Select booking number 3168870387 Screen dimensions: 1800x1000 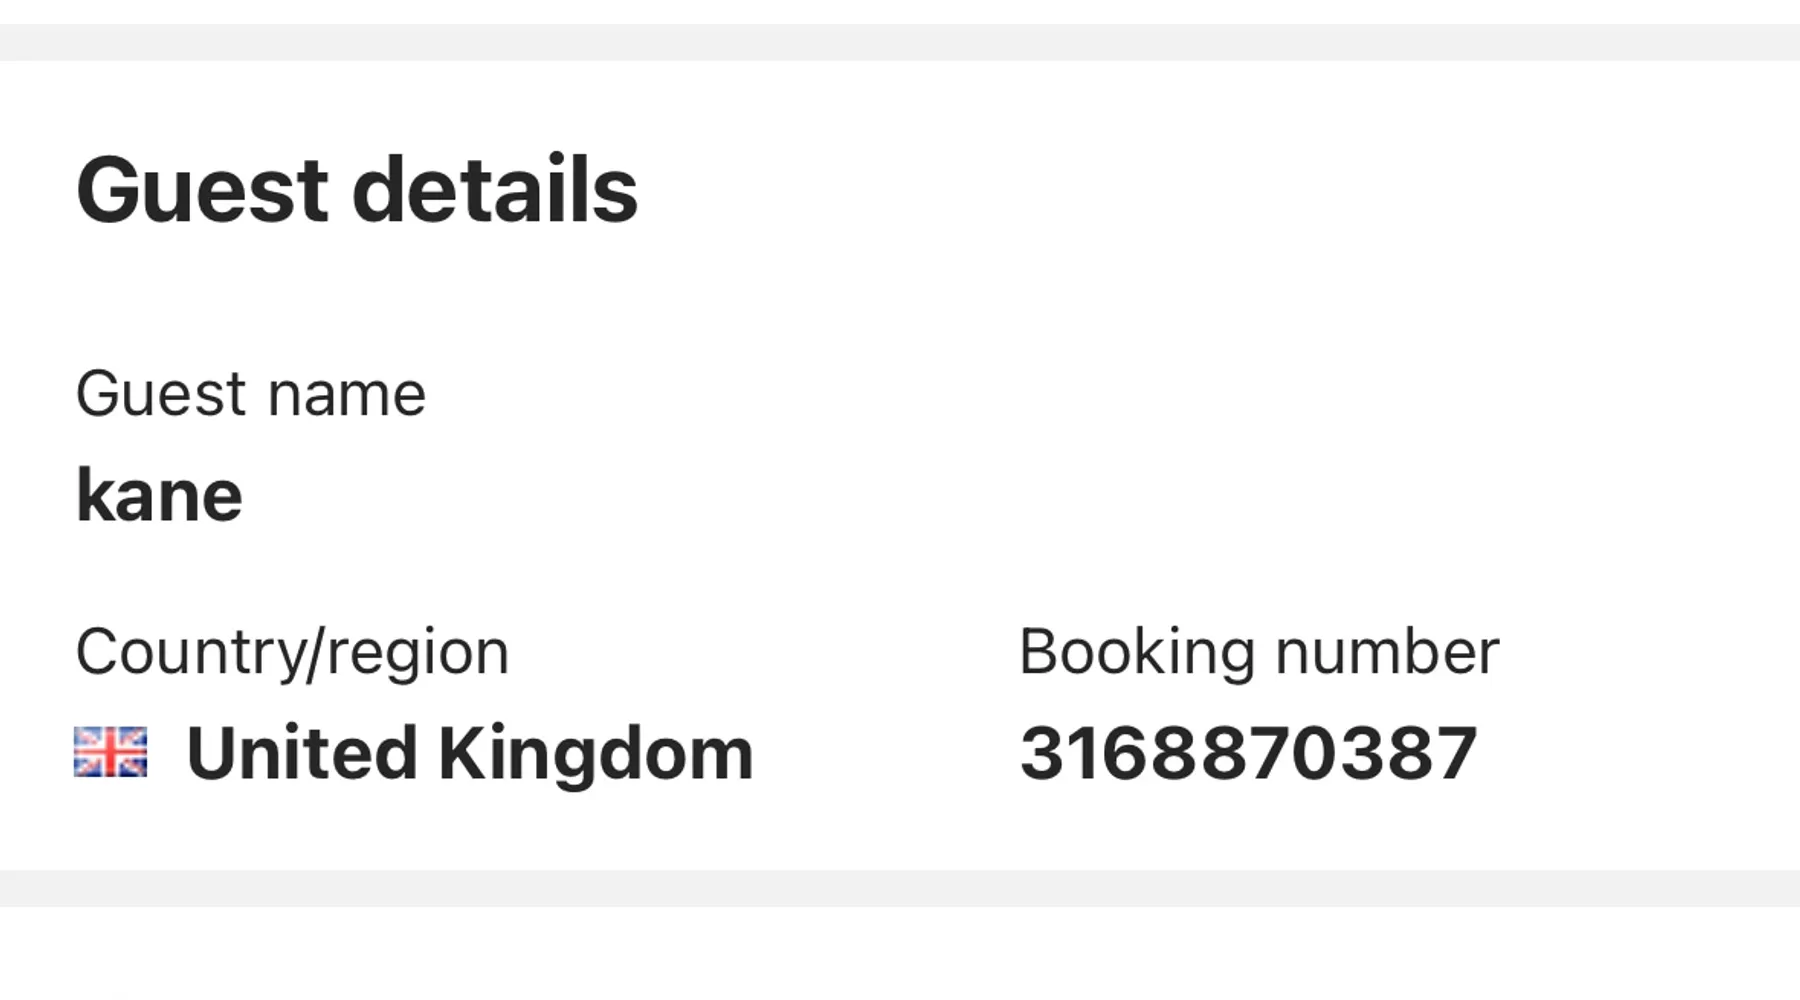point(1248,753)
